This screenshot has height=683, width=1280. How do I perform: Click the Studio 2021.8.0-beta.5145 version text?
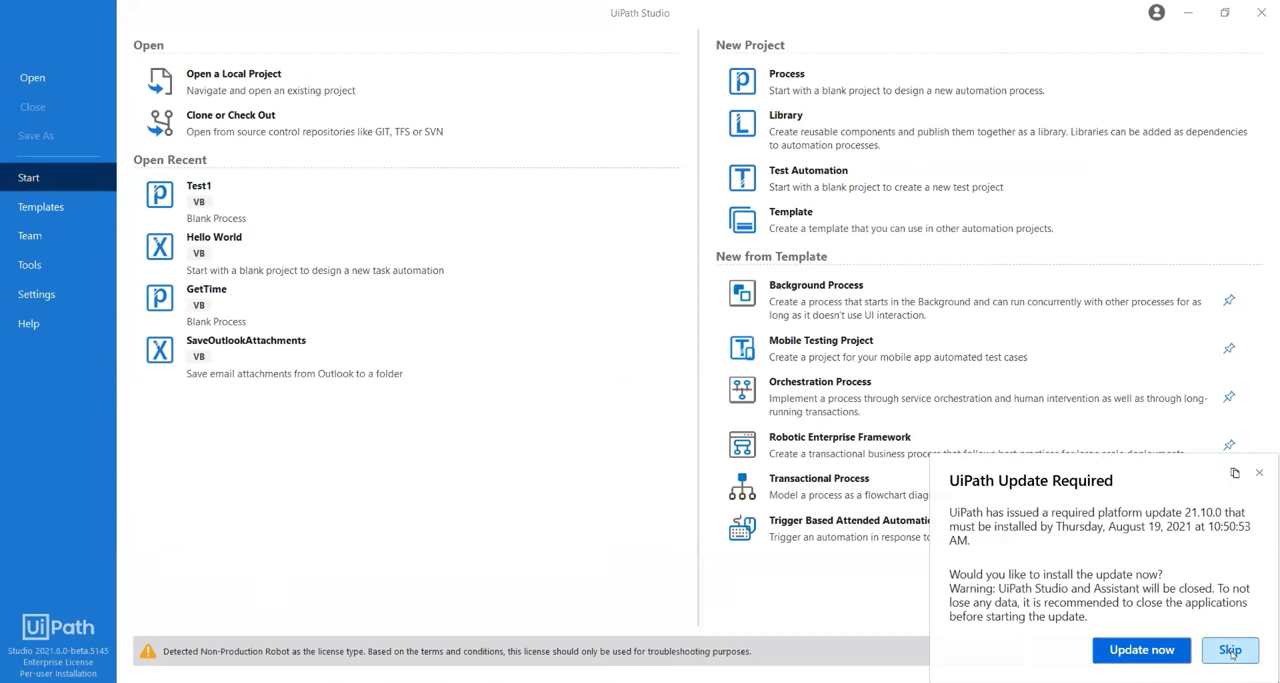[58, 651]
